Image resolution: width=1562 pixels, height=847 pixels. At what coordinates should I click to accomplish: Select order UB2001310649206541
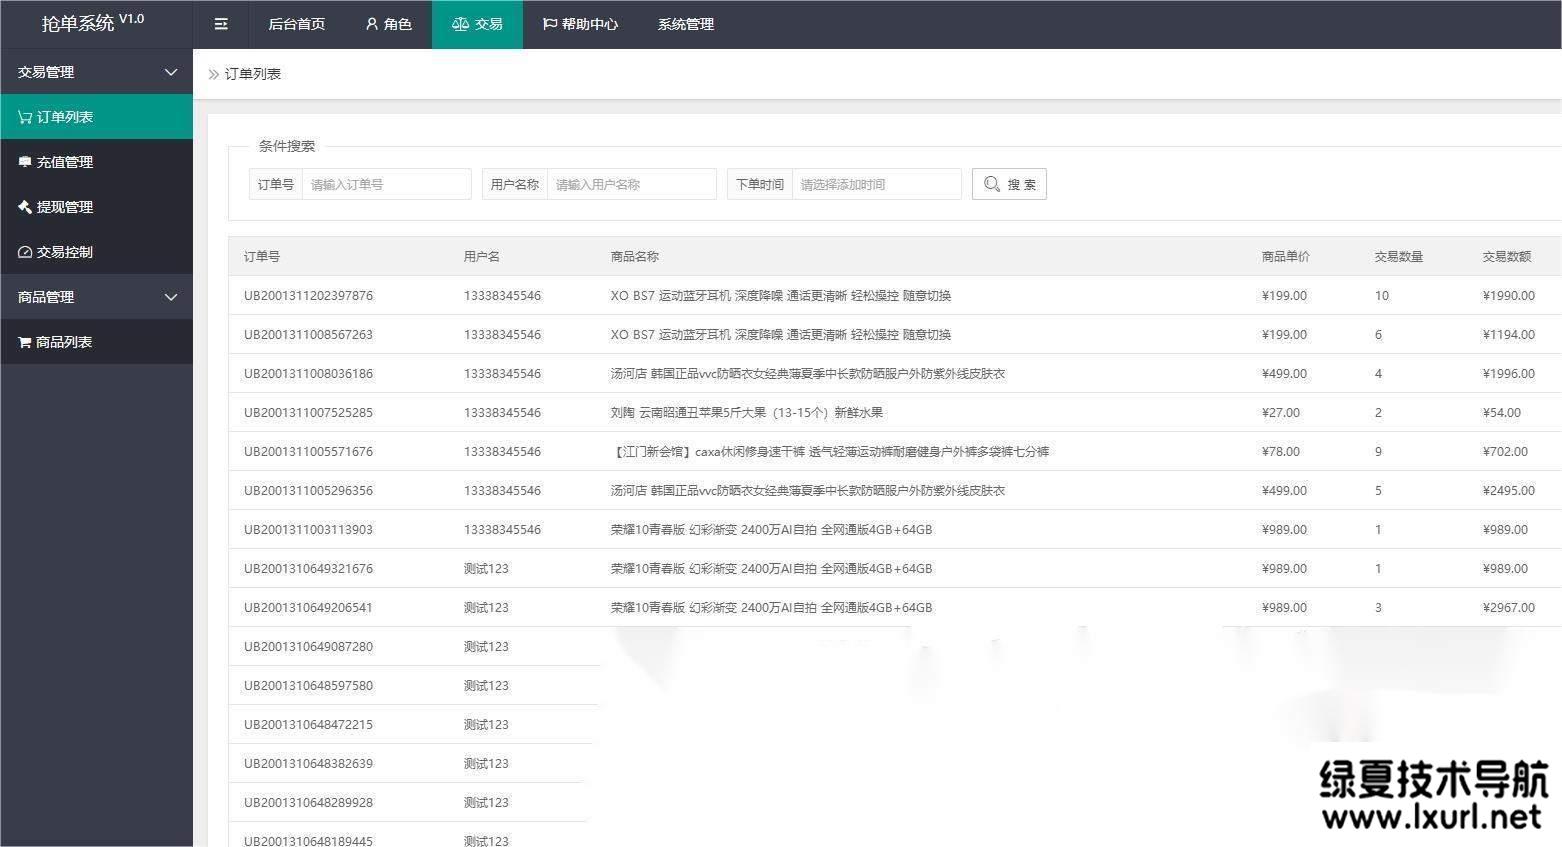tap(308, 608)
